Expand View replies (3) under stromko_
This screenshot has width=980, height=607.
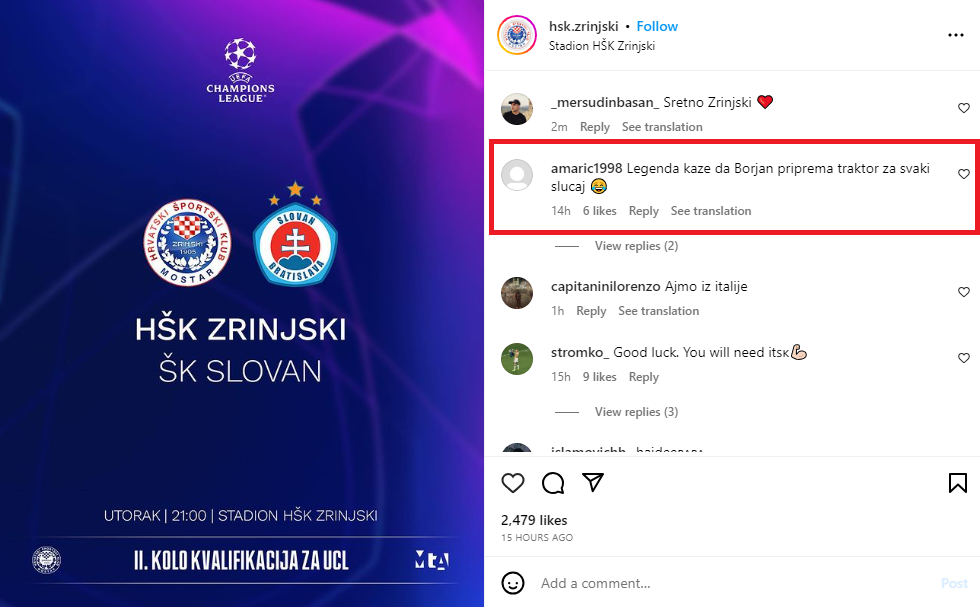636,412
